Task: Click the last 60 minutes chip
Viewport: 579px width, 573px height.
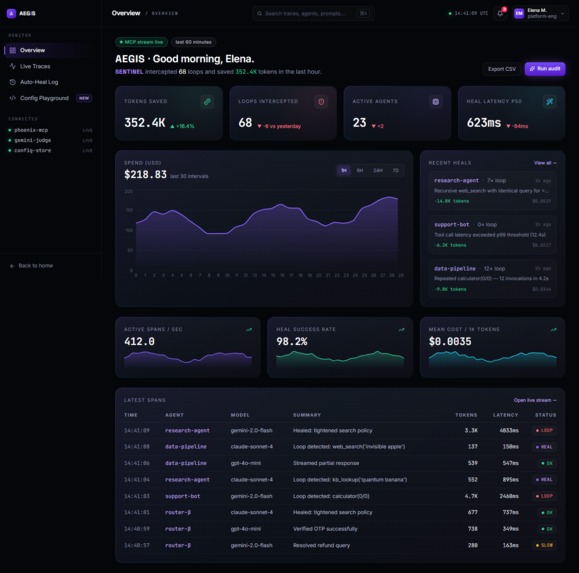Action: pos(193,42)
